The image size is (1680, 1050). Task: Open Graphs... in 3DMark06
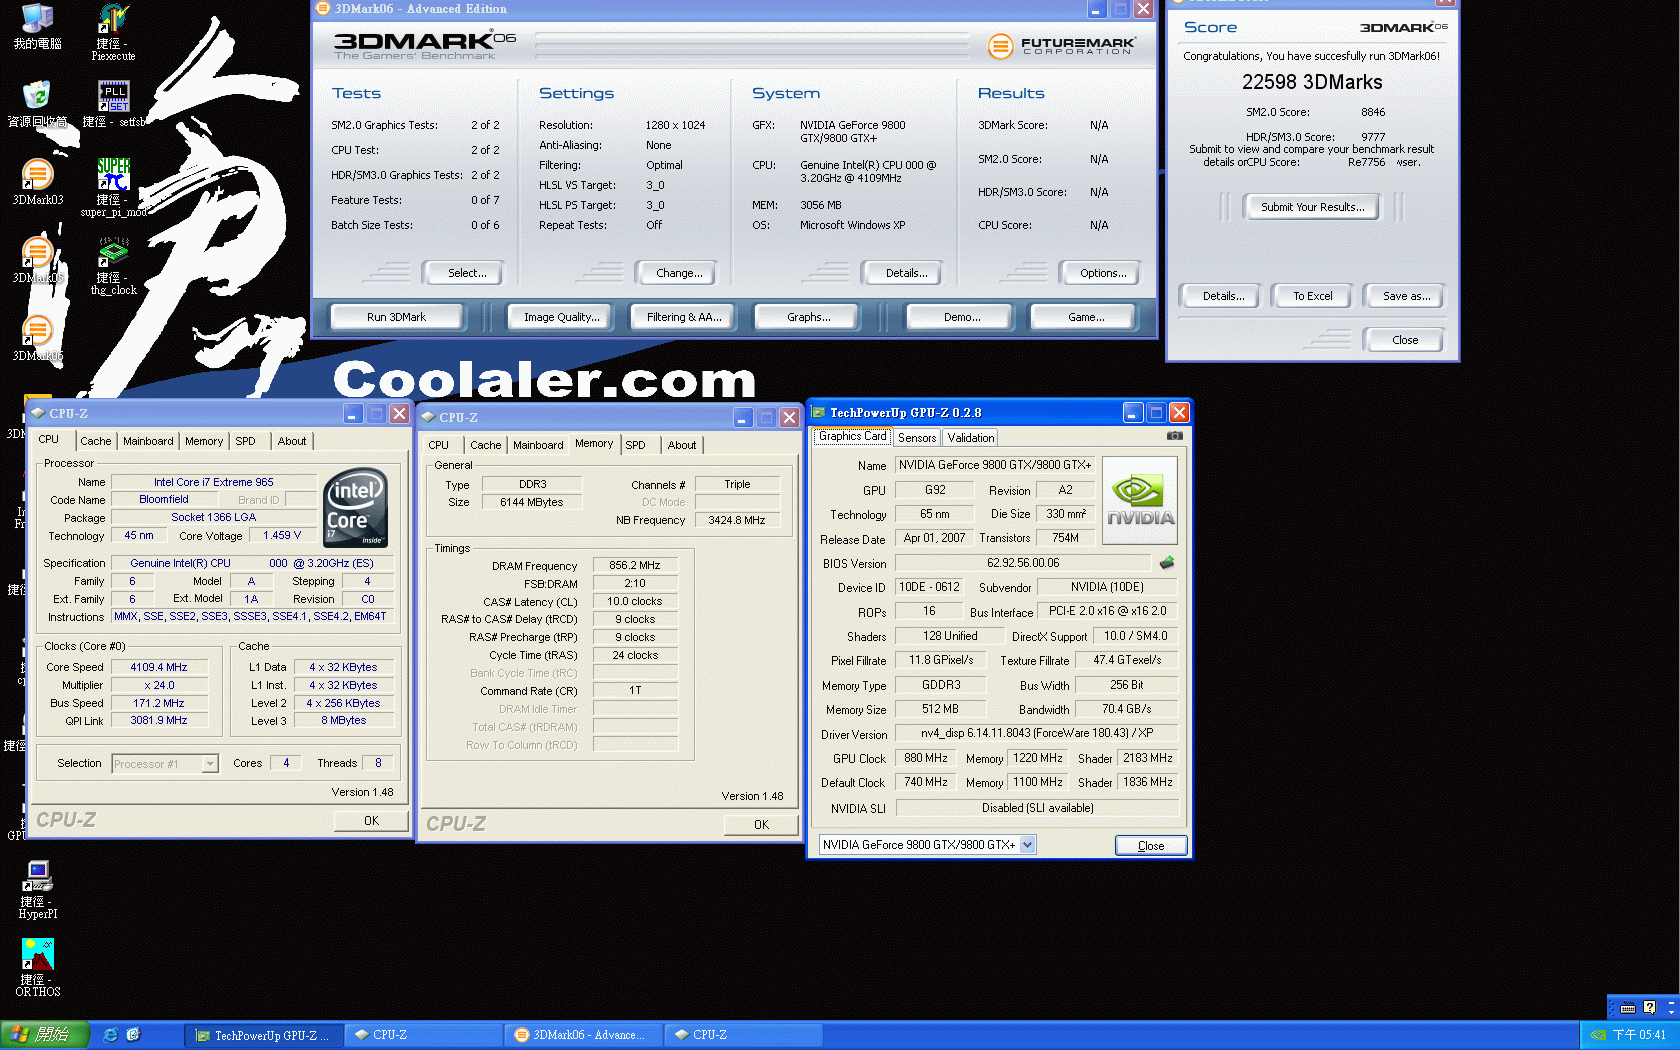click(808, 317)
